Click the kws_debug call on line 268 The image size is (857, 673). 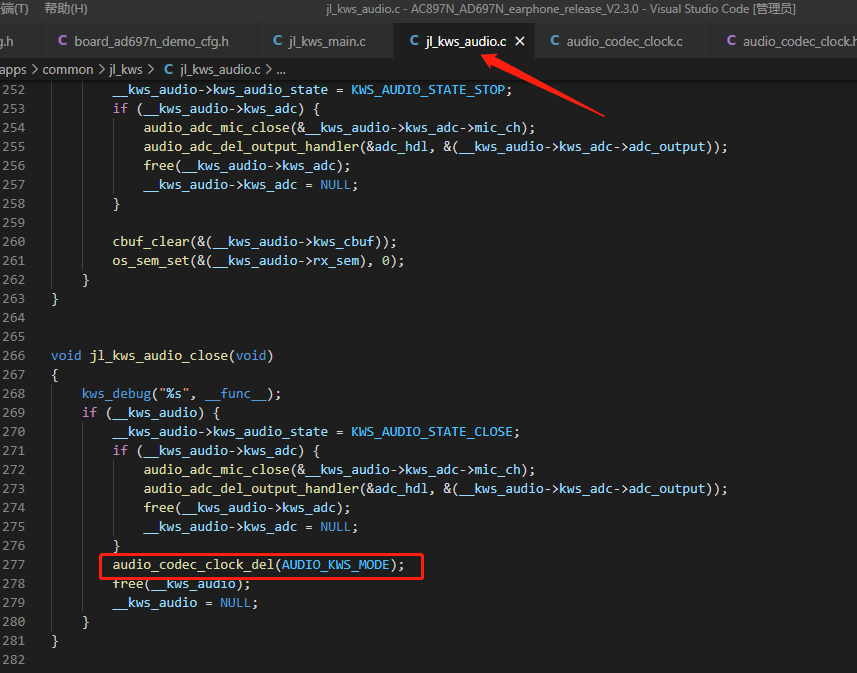(116, 394)
